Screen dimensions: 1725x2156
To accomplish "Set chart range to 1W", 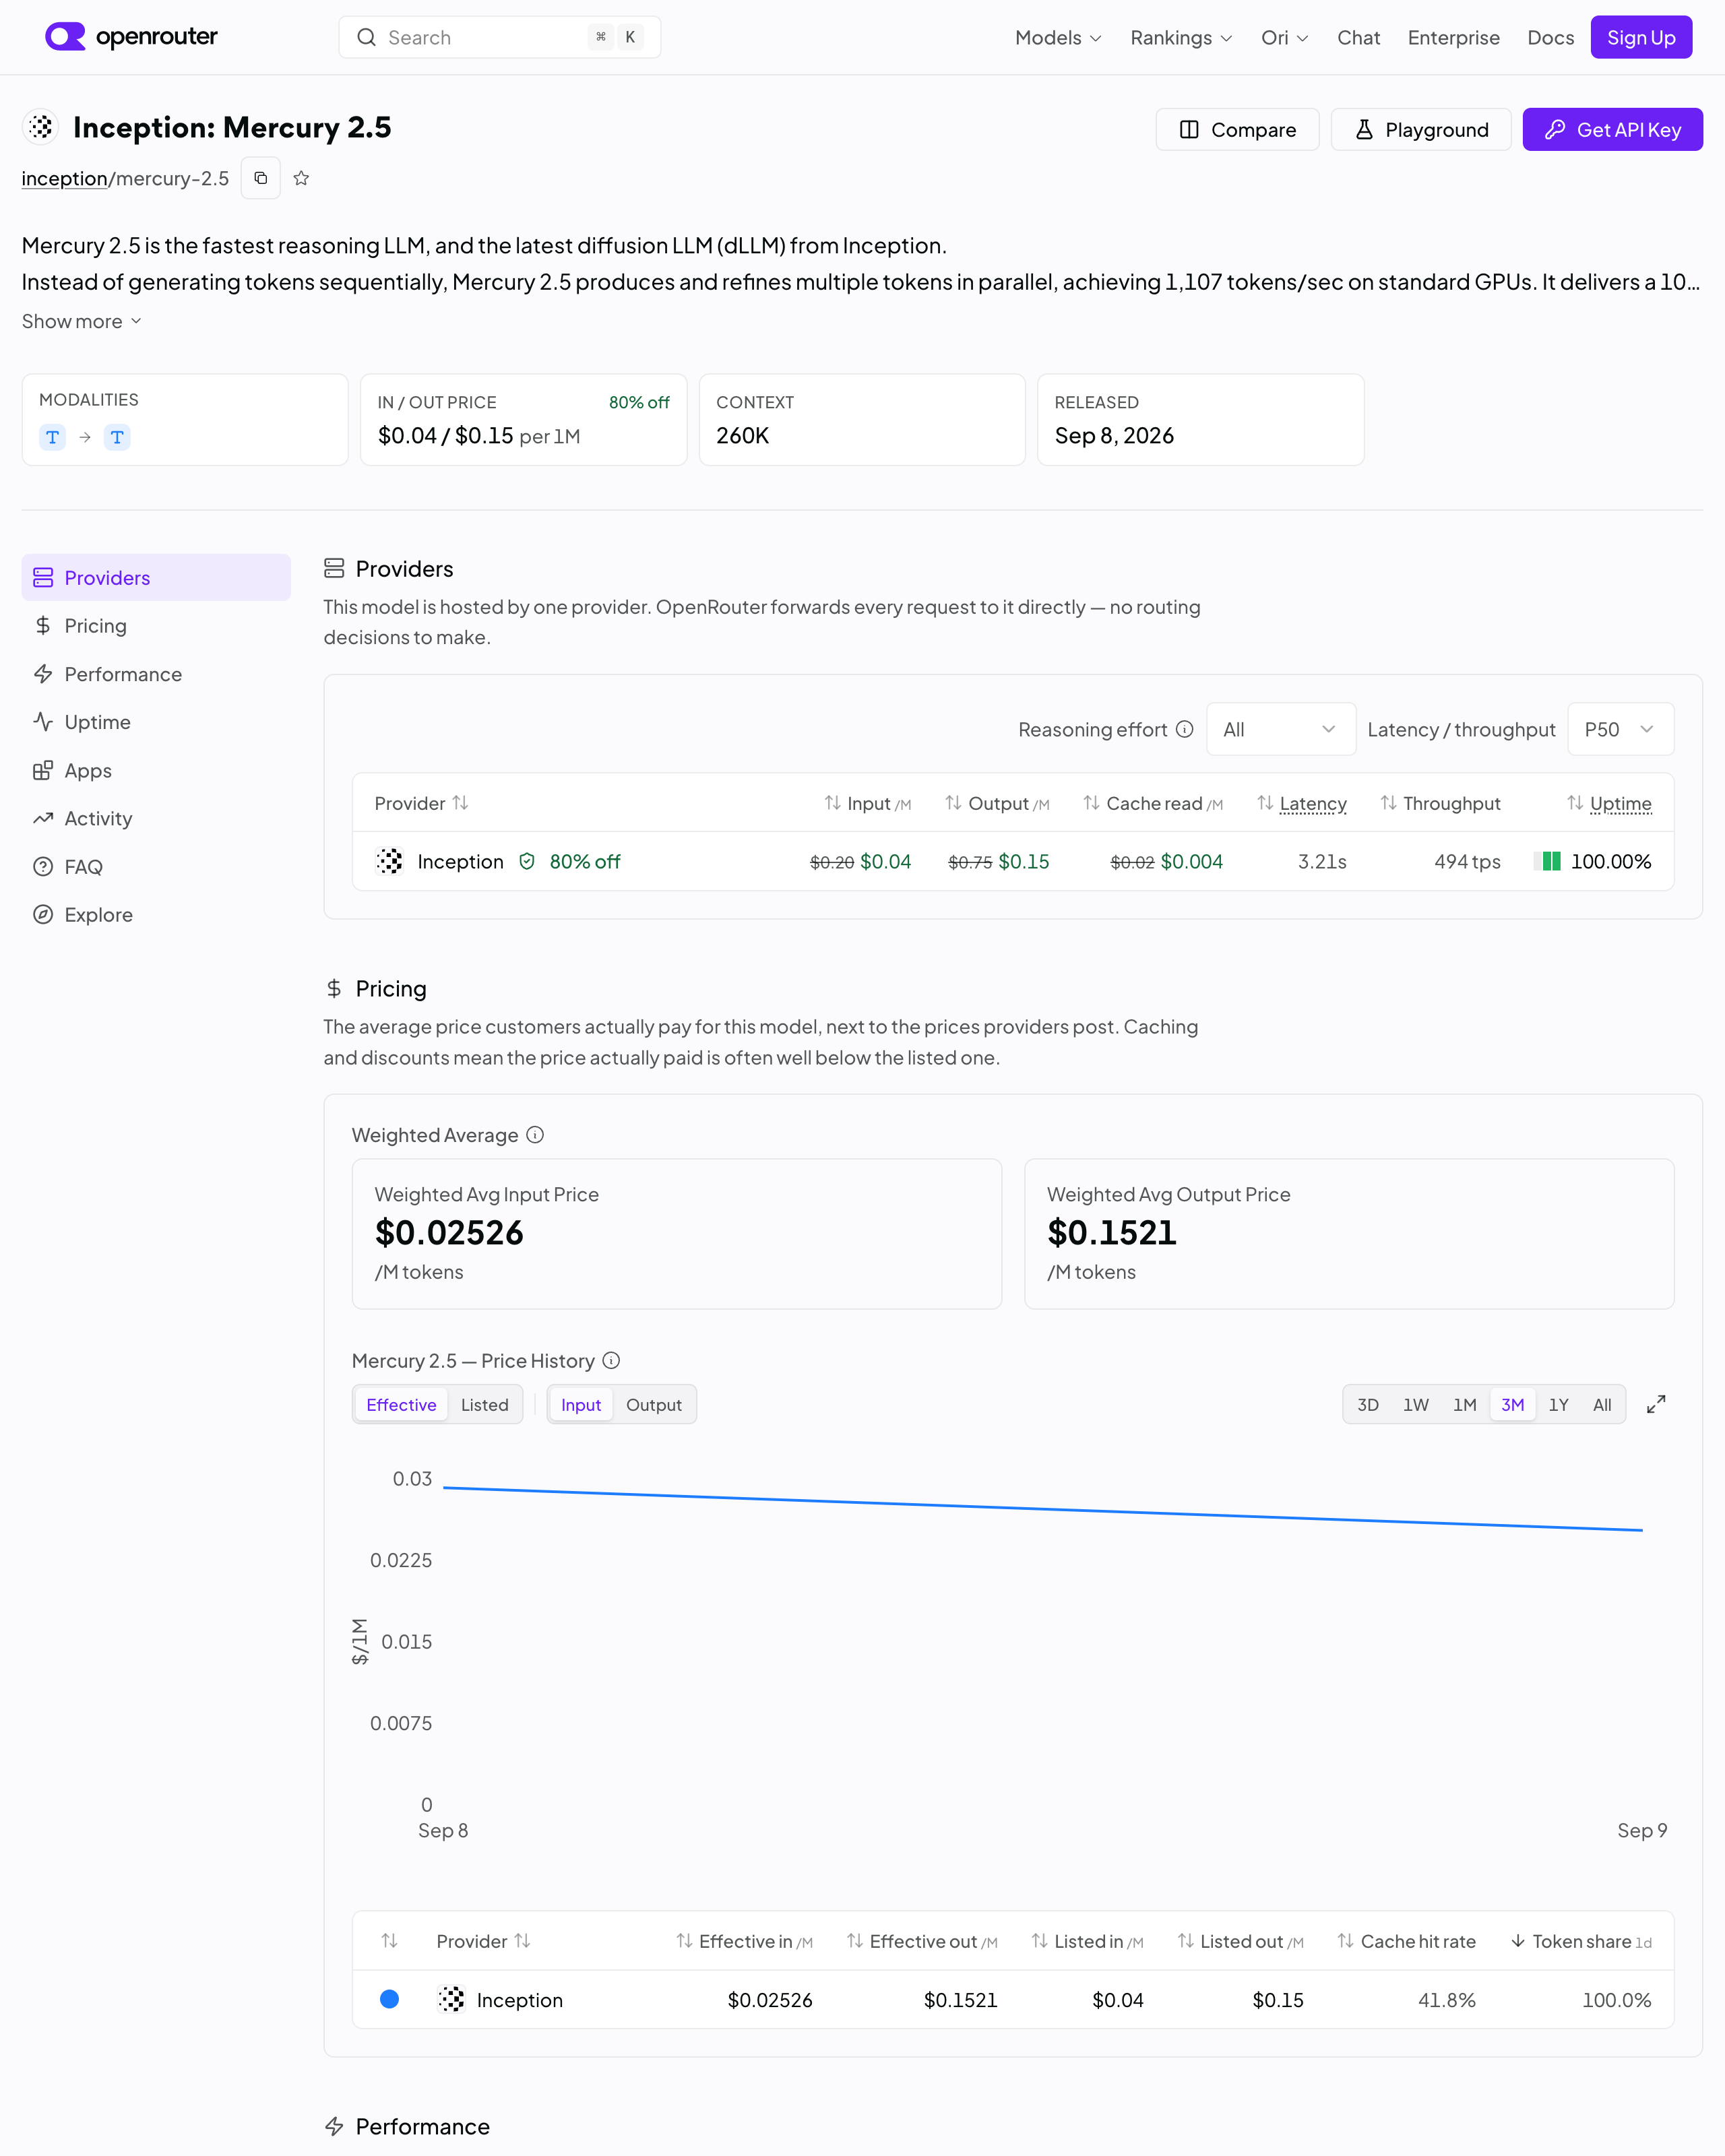I will 1415,1404.
